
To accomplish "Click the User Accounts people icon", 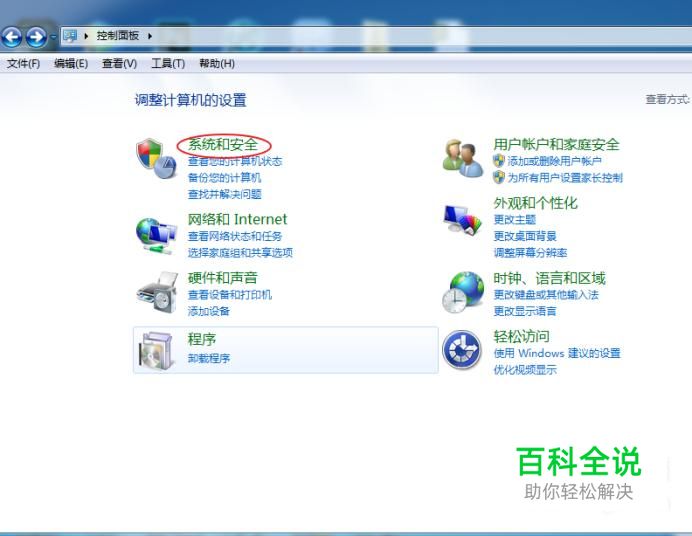I will (x=463, y=158).
